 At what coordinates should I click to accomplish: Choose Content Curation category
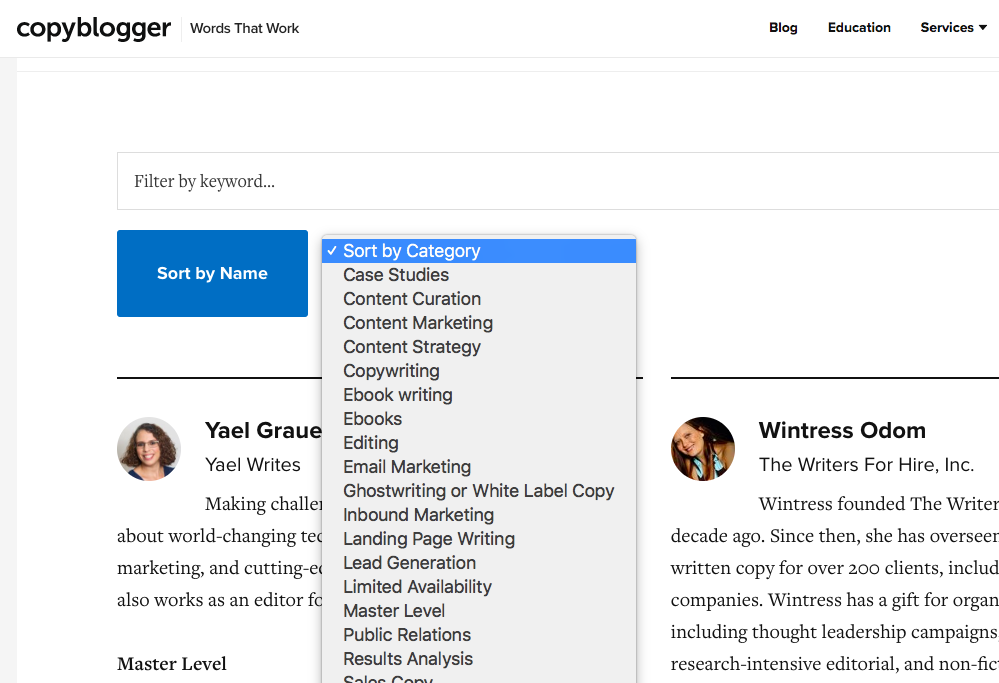[412, 299]
